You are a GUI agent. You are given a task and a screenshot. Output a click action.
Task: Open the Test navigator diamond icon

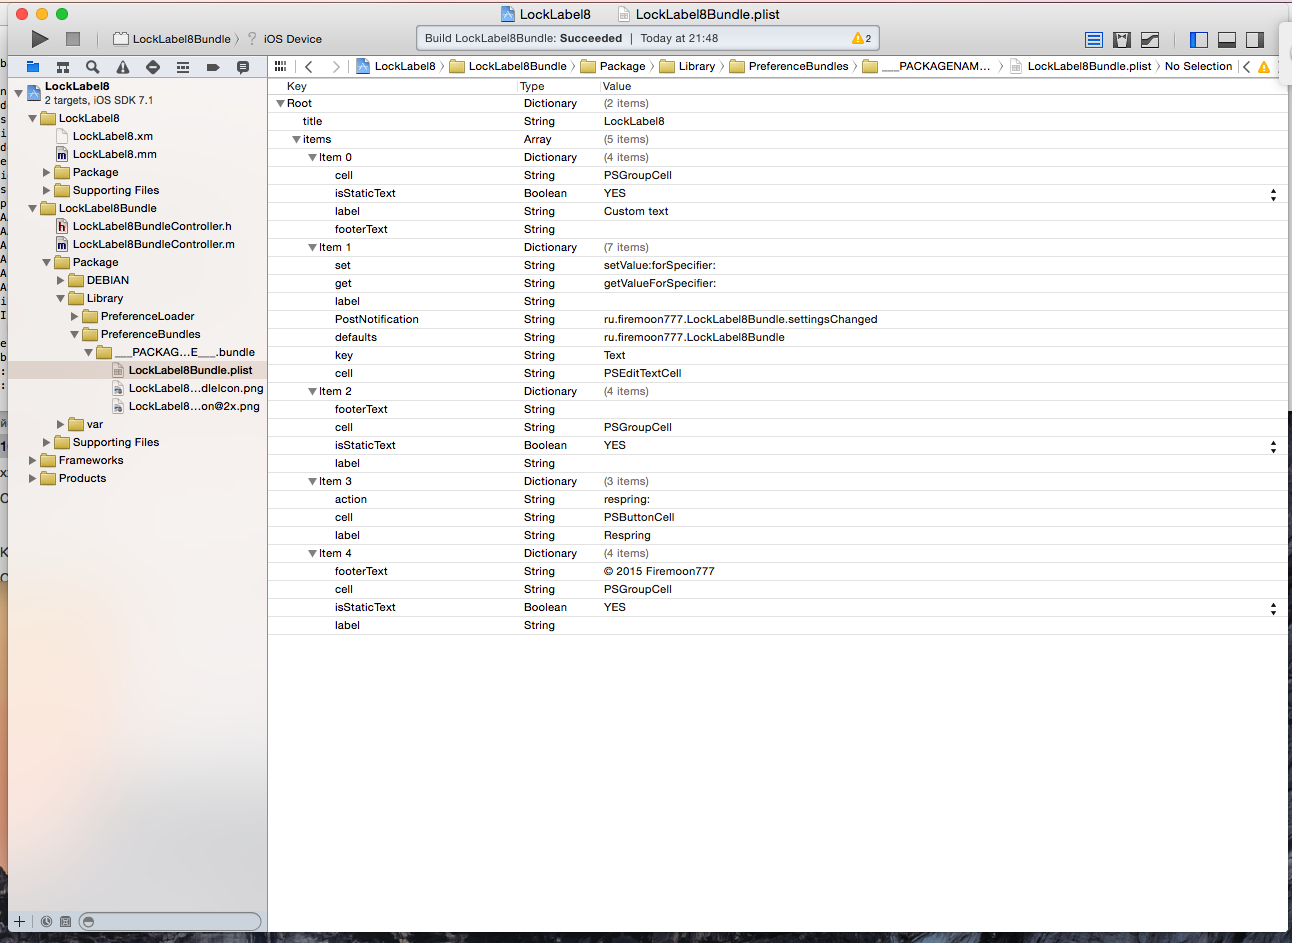click(153, 67)
